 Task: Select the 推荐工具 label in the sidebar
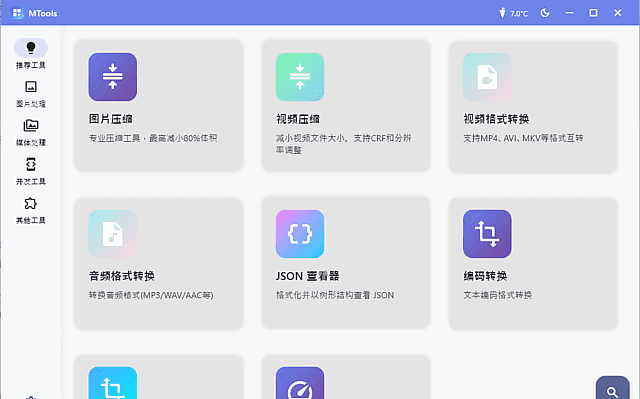[31, 65]
